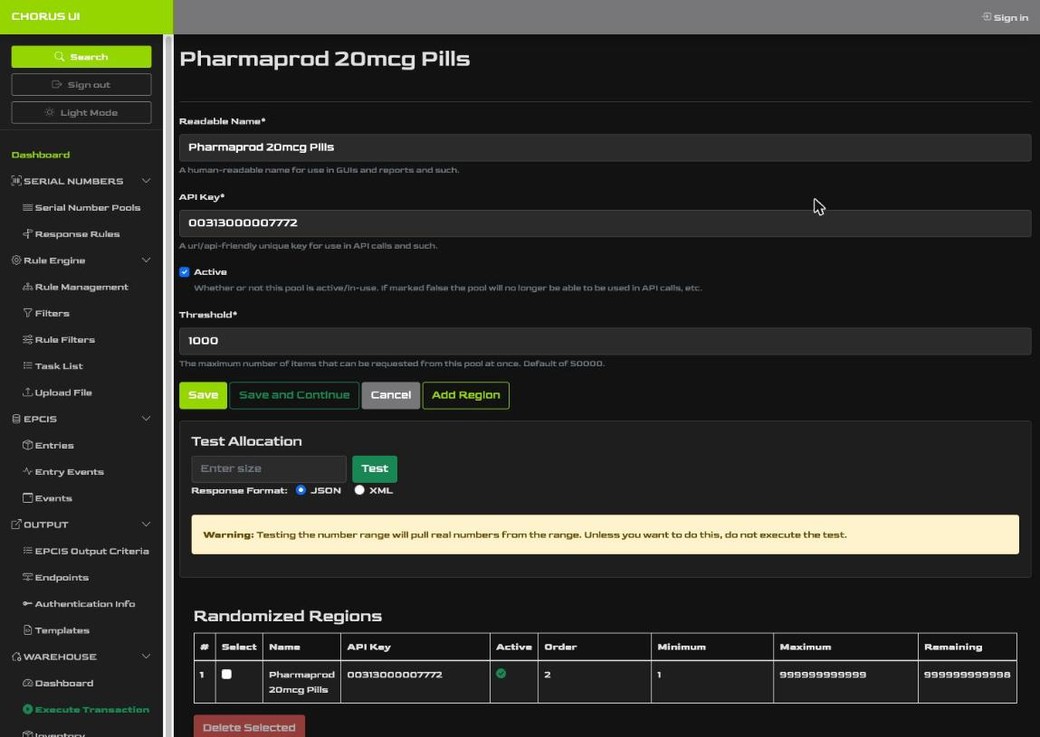
Task: Click the Light Mode button
Action: [x=81, y=113]
